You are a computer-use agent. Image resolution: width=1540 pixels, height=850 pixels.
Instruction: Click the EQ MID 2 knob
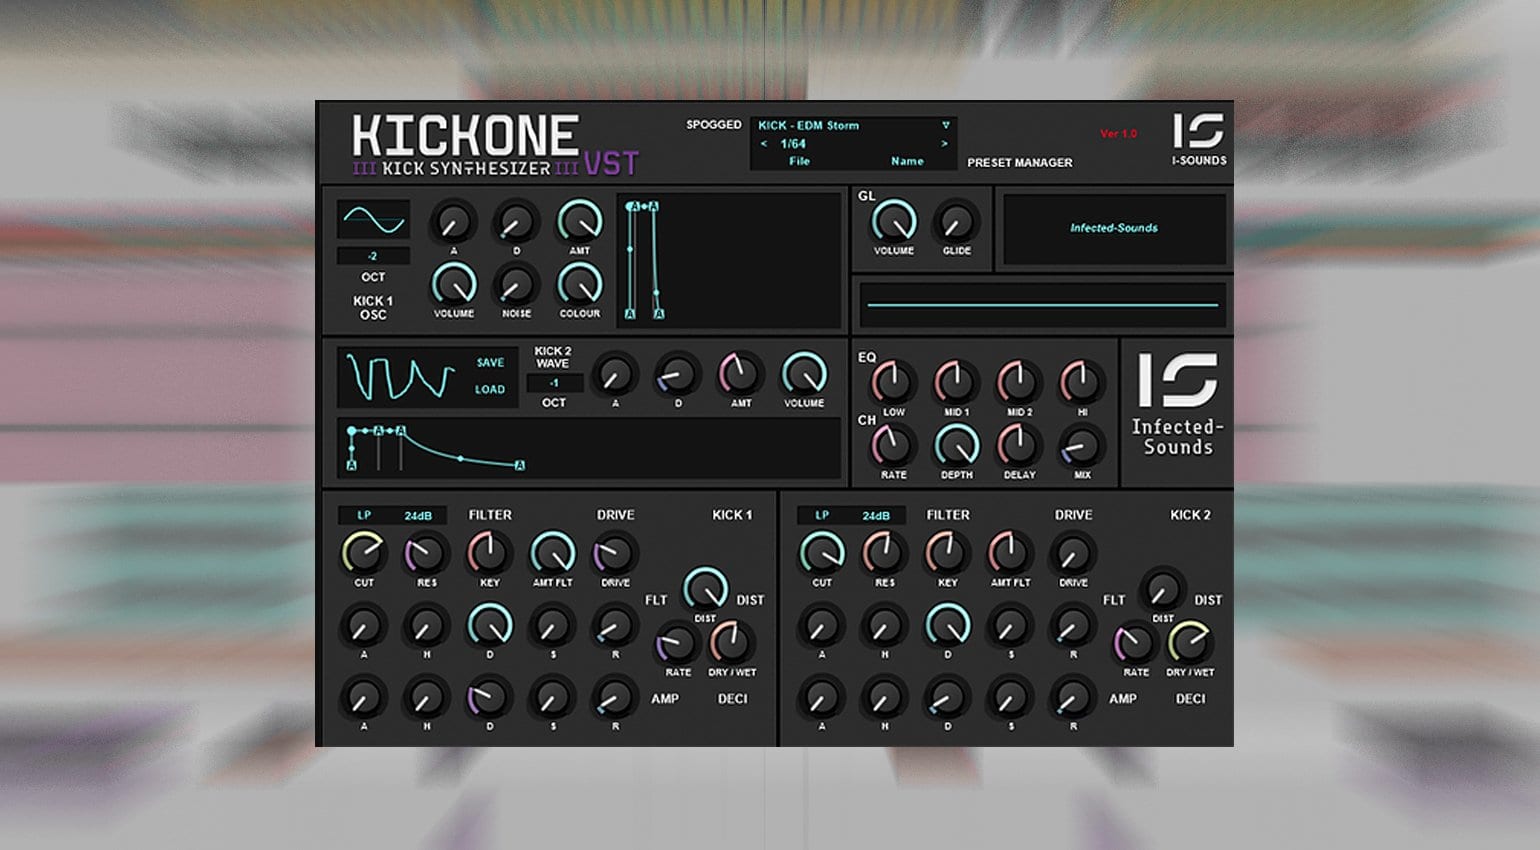pyautogui.click(x=1019, y=382)
